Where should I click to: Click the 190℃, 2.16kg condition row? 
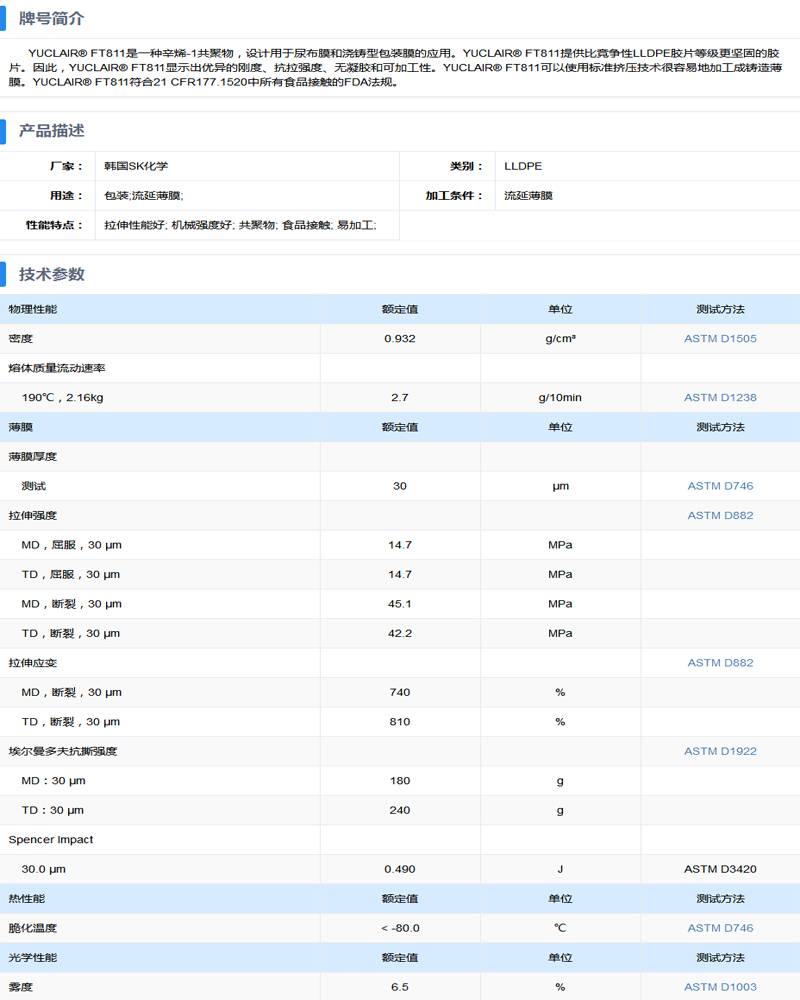click(63, 397)
